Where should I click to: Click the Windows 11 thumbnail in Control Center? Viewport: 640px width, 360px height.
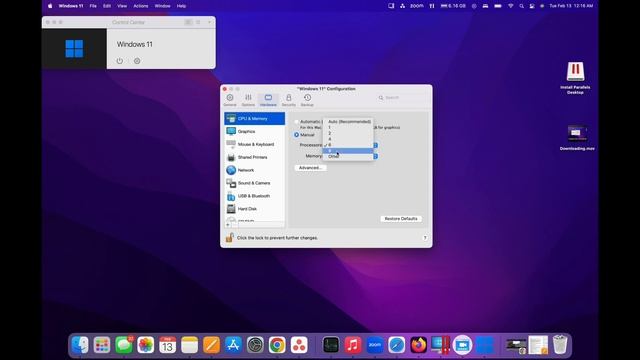74,49
